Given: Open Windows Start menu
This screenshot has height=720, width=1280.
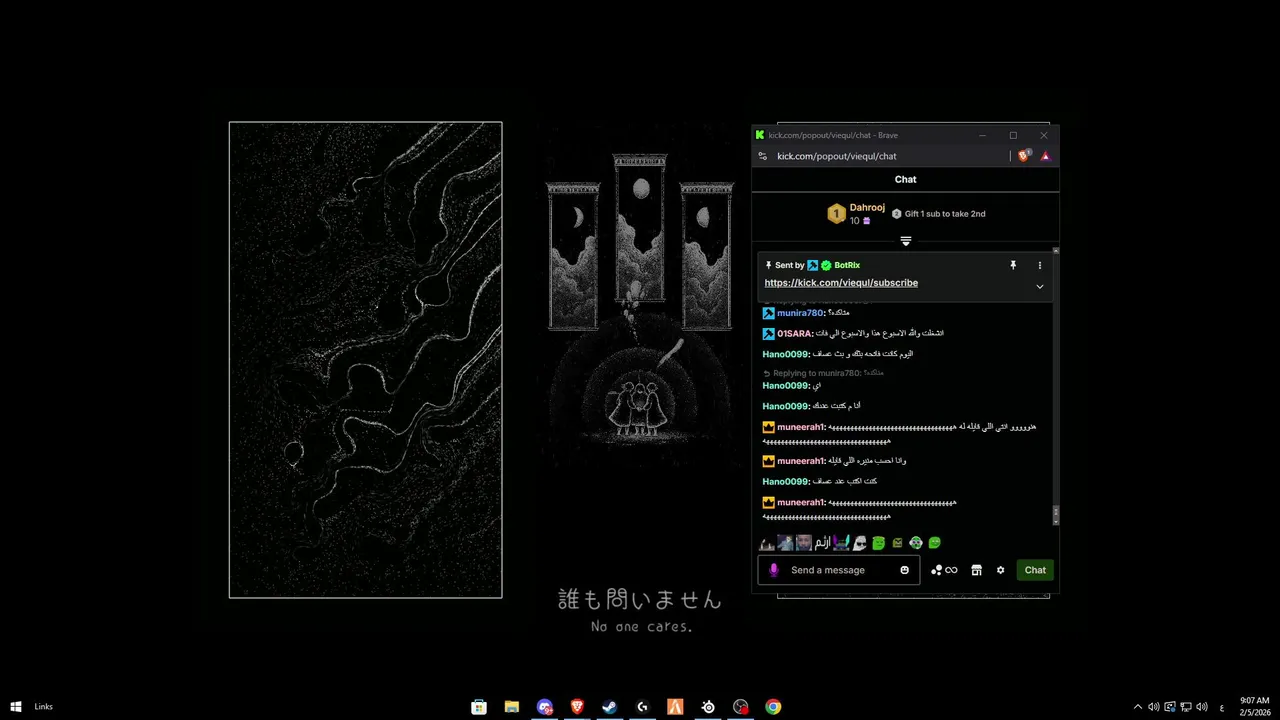Looking at the screenshot, I should pyautogui.click(x=16, y=707).
